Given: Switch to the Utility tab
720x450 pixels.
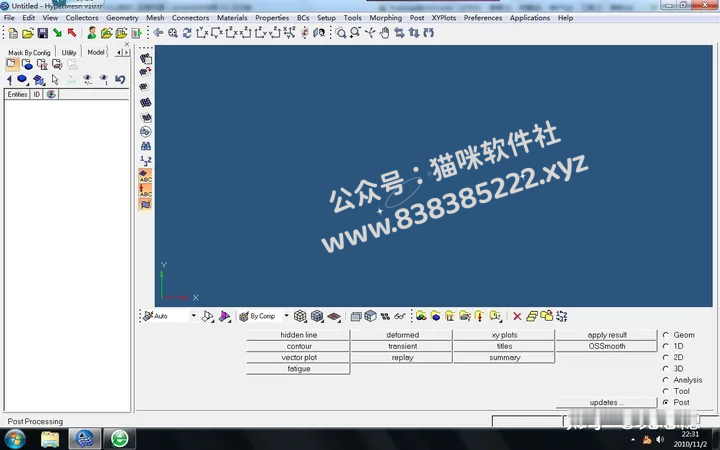Looking at the screenshot, I should [69, 52].
